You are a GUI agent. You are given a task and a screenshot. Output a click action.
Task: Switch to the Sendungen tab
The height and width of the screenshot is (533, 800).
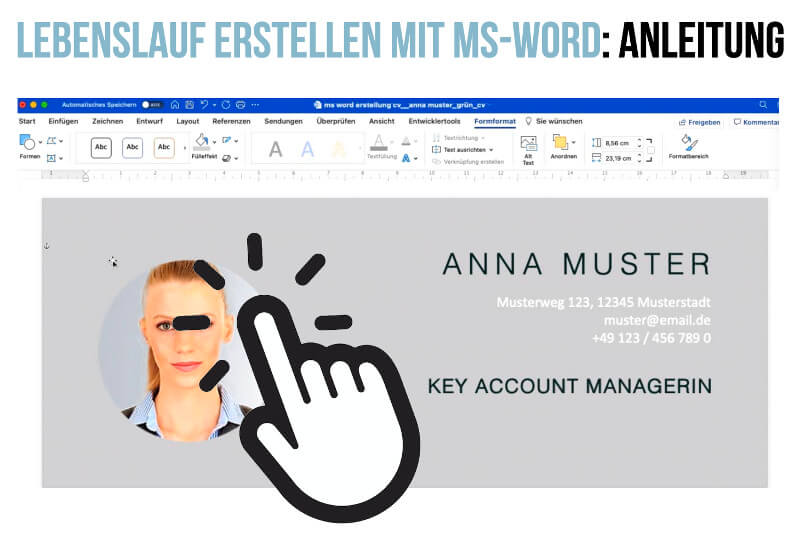(283, 121)
